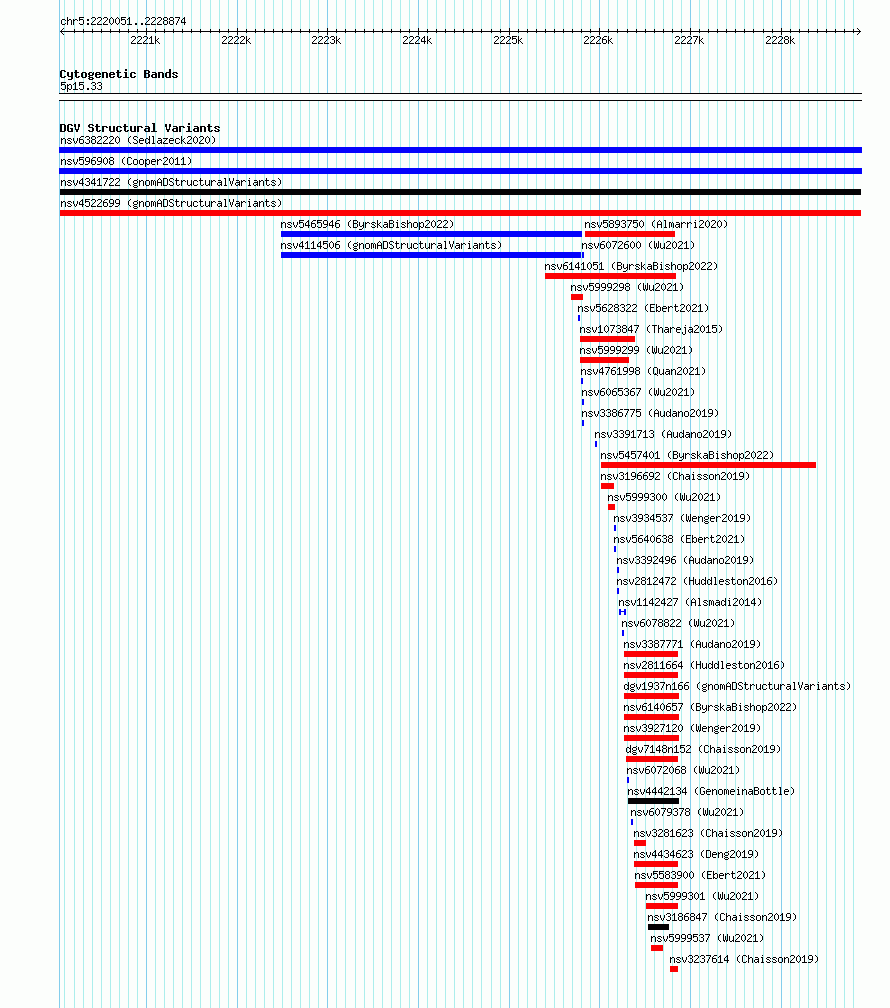Open nsv5999298 (Wu2021) variant

tap(627, 287)
